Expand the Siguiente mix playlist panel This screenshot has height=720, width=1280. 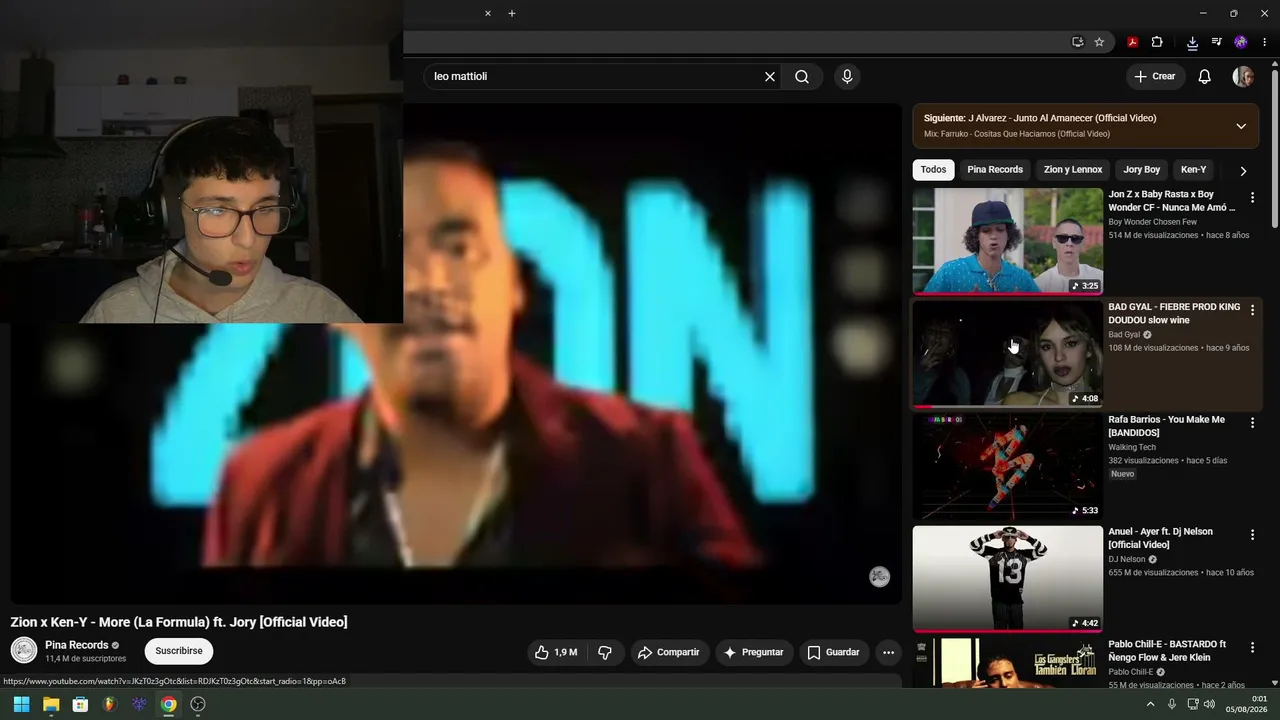tap(1241, 126)
